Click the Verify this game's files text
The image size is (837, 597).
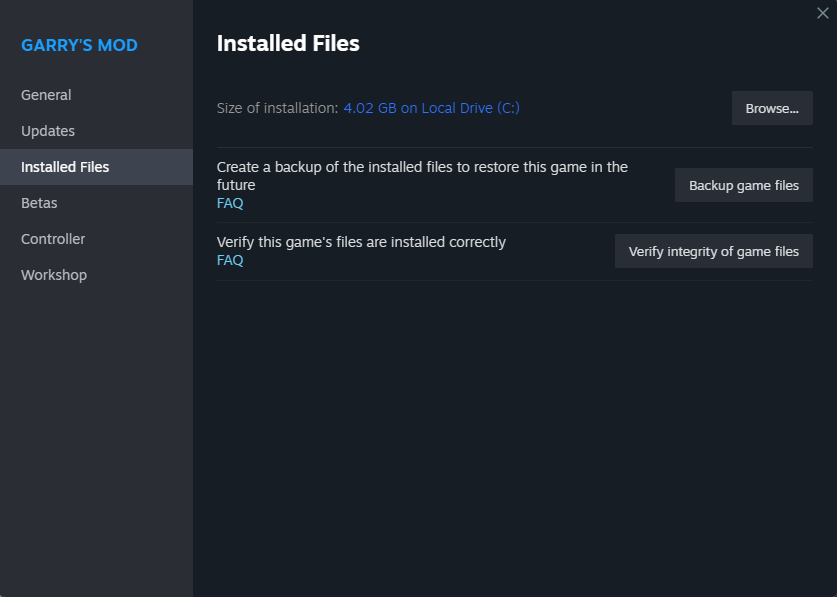pos(361,242)
